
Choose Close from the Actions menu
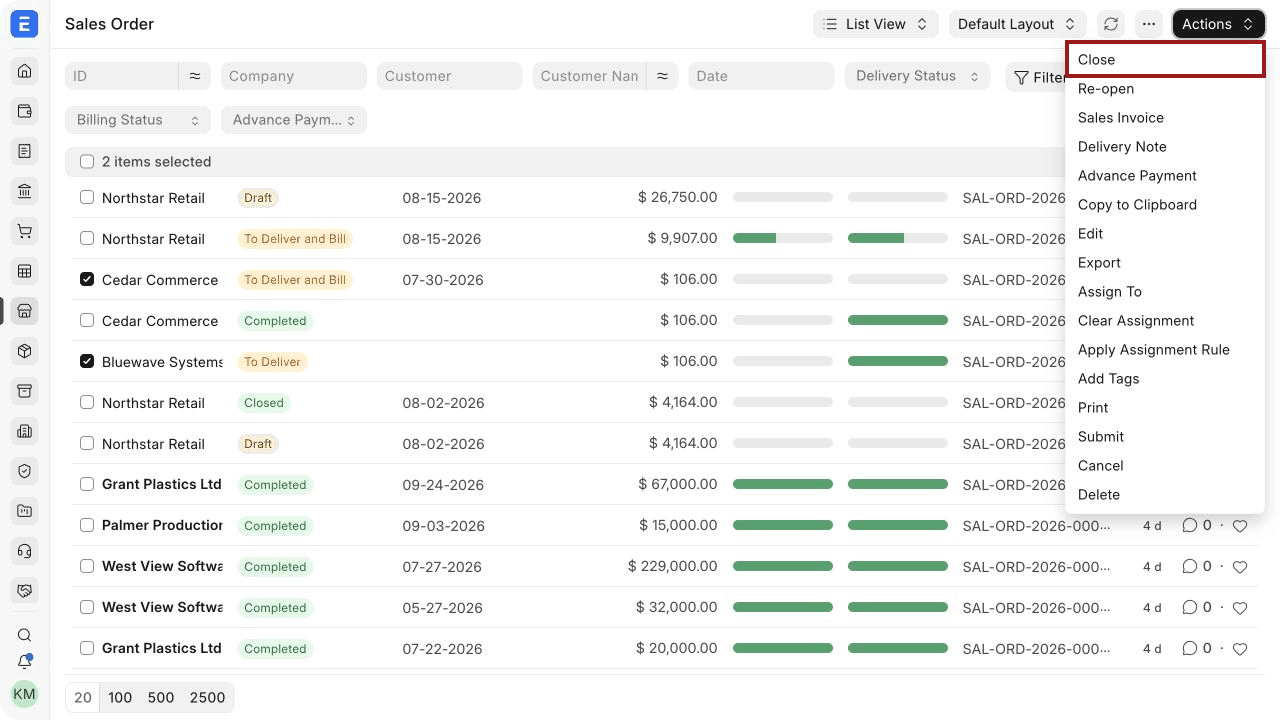pyautogui.click(x=1165, y=60)
